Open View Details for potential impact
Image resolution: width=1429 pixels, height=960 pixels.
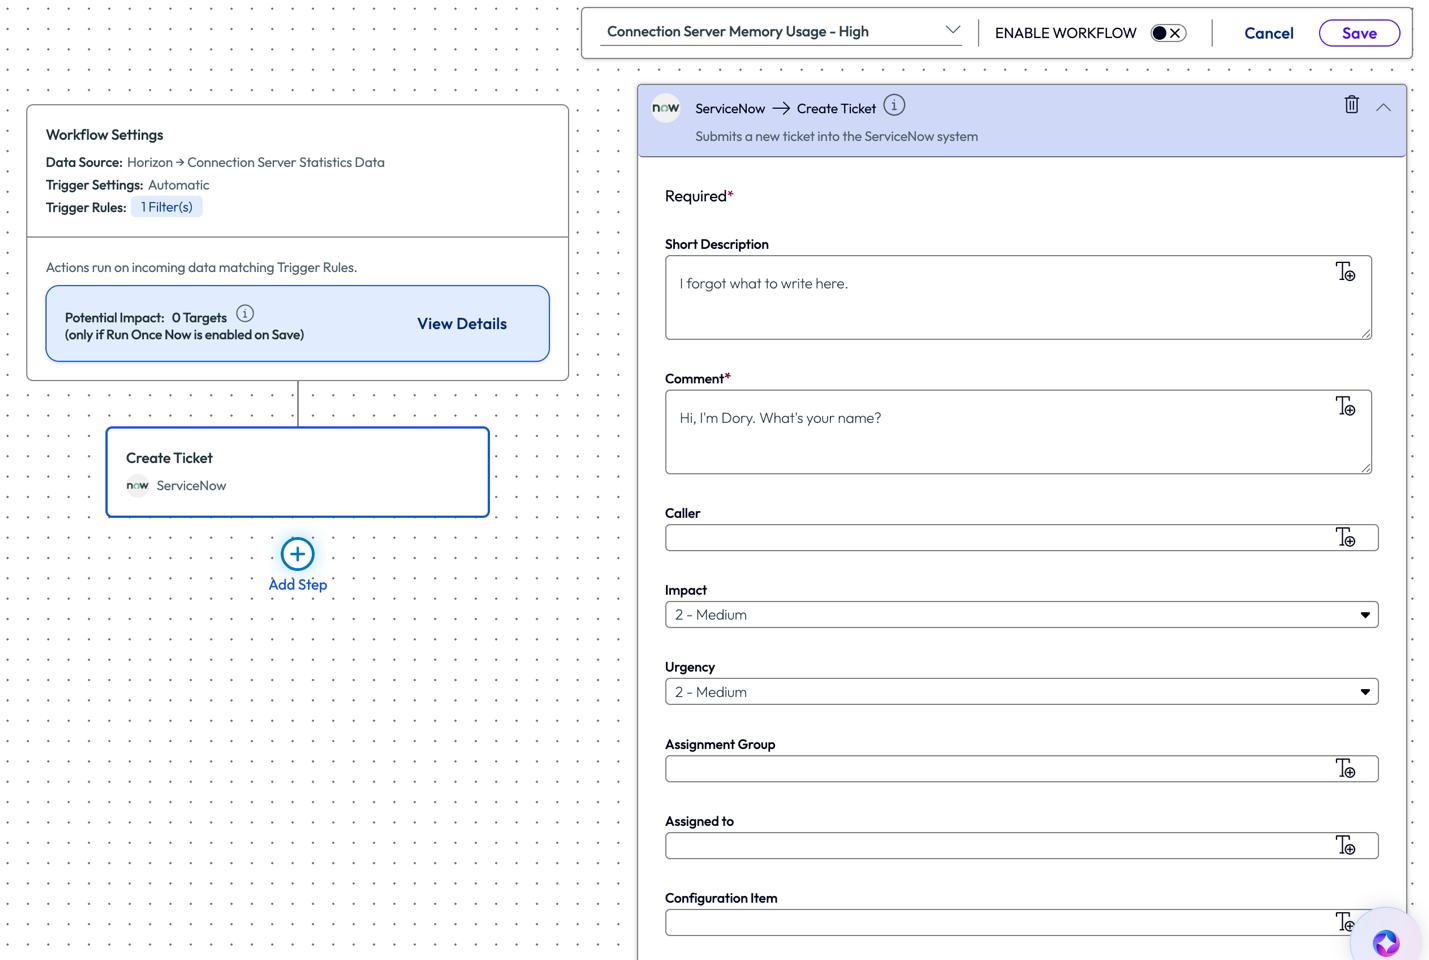coord(461,324)
